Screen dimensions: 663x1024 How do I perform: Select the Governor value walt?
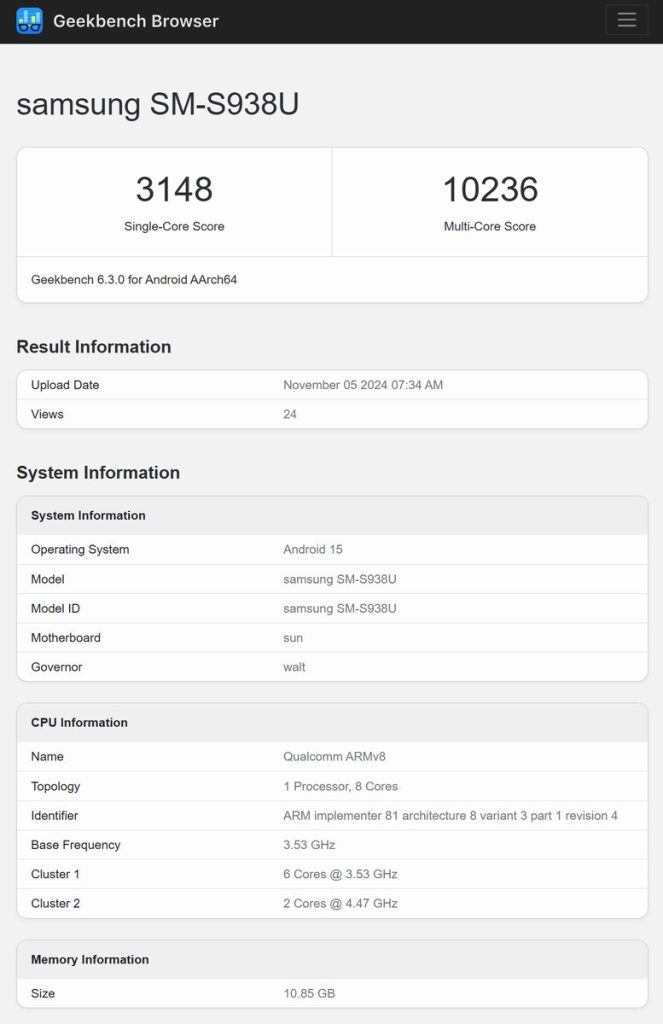tap(294, 667)
